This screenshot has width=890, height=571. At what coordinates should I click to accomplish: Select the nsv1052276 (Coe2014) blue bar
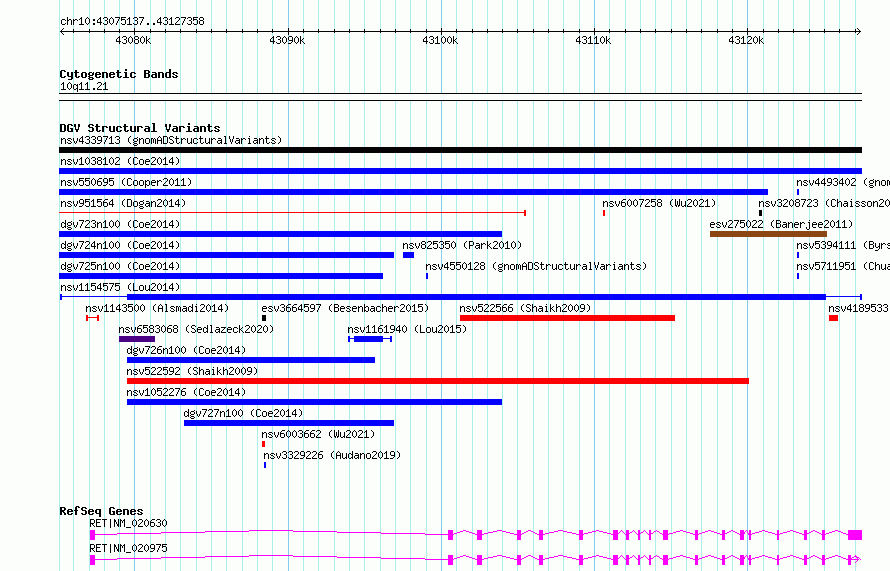(314, 402)
